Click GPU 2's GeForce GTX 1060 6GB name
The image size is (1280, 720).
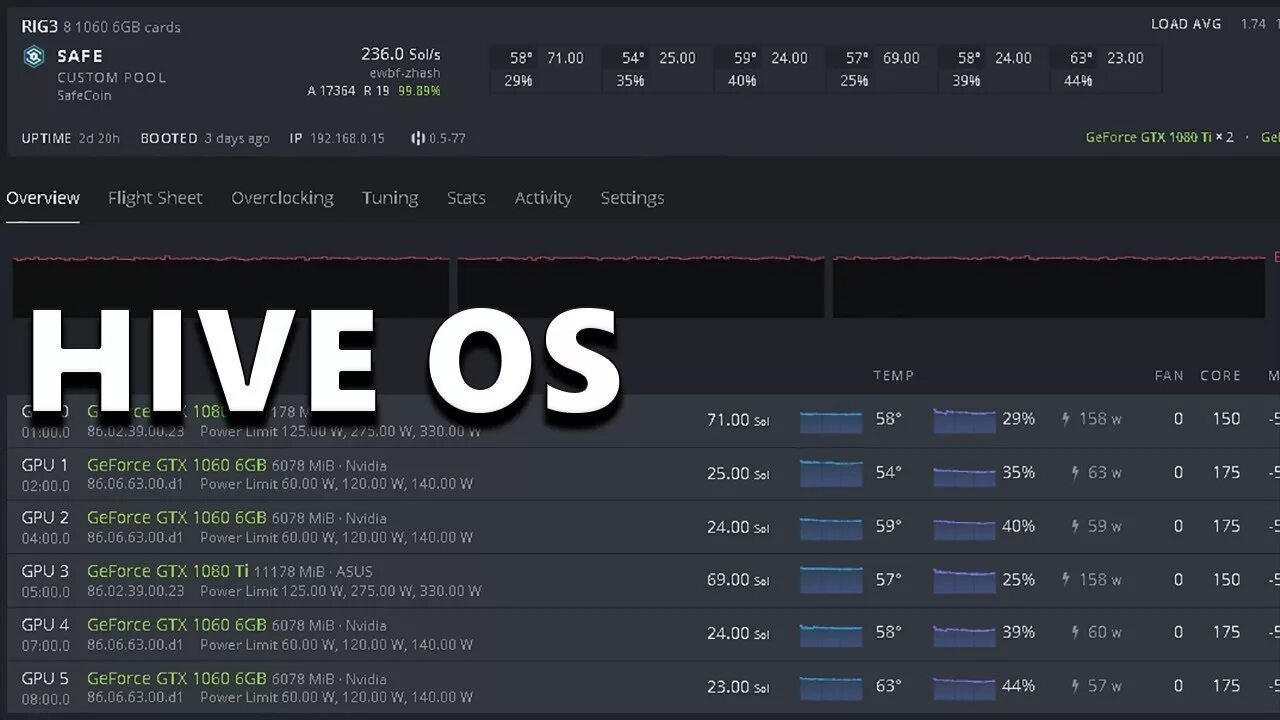[177, 518]
